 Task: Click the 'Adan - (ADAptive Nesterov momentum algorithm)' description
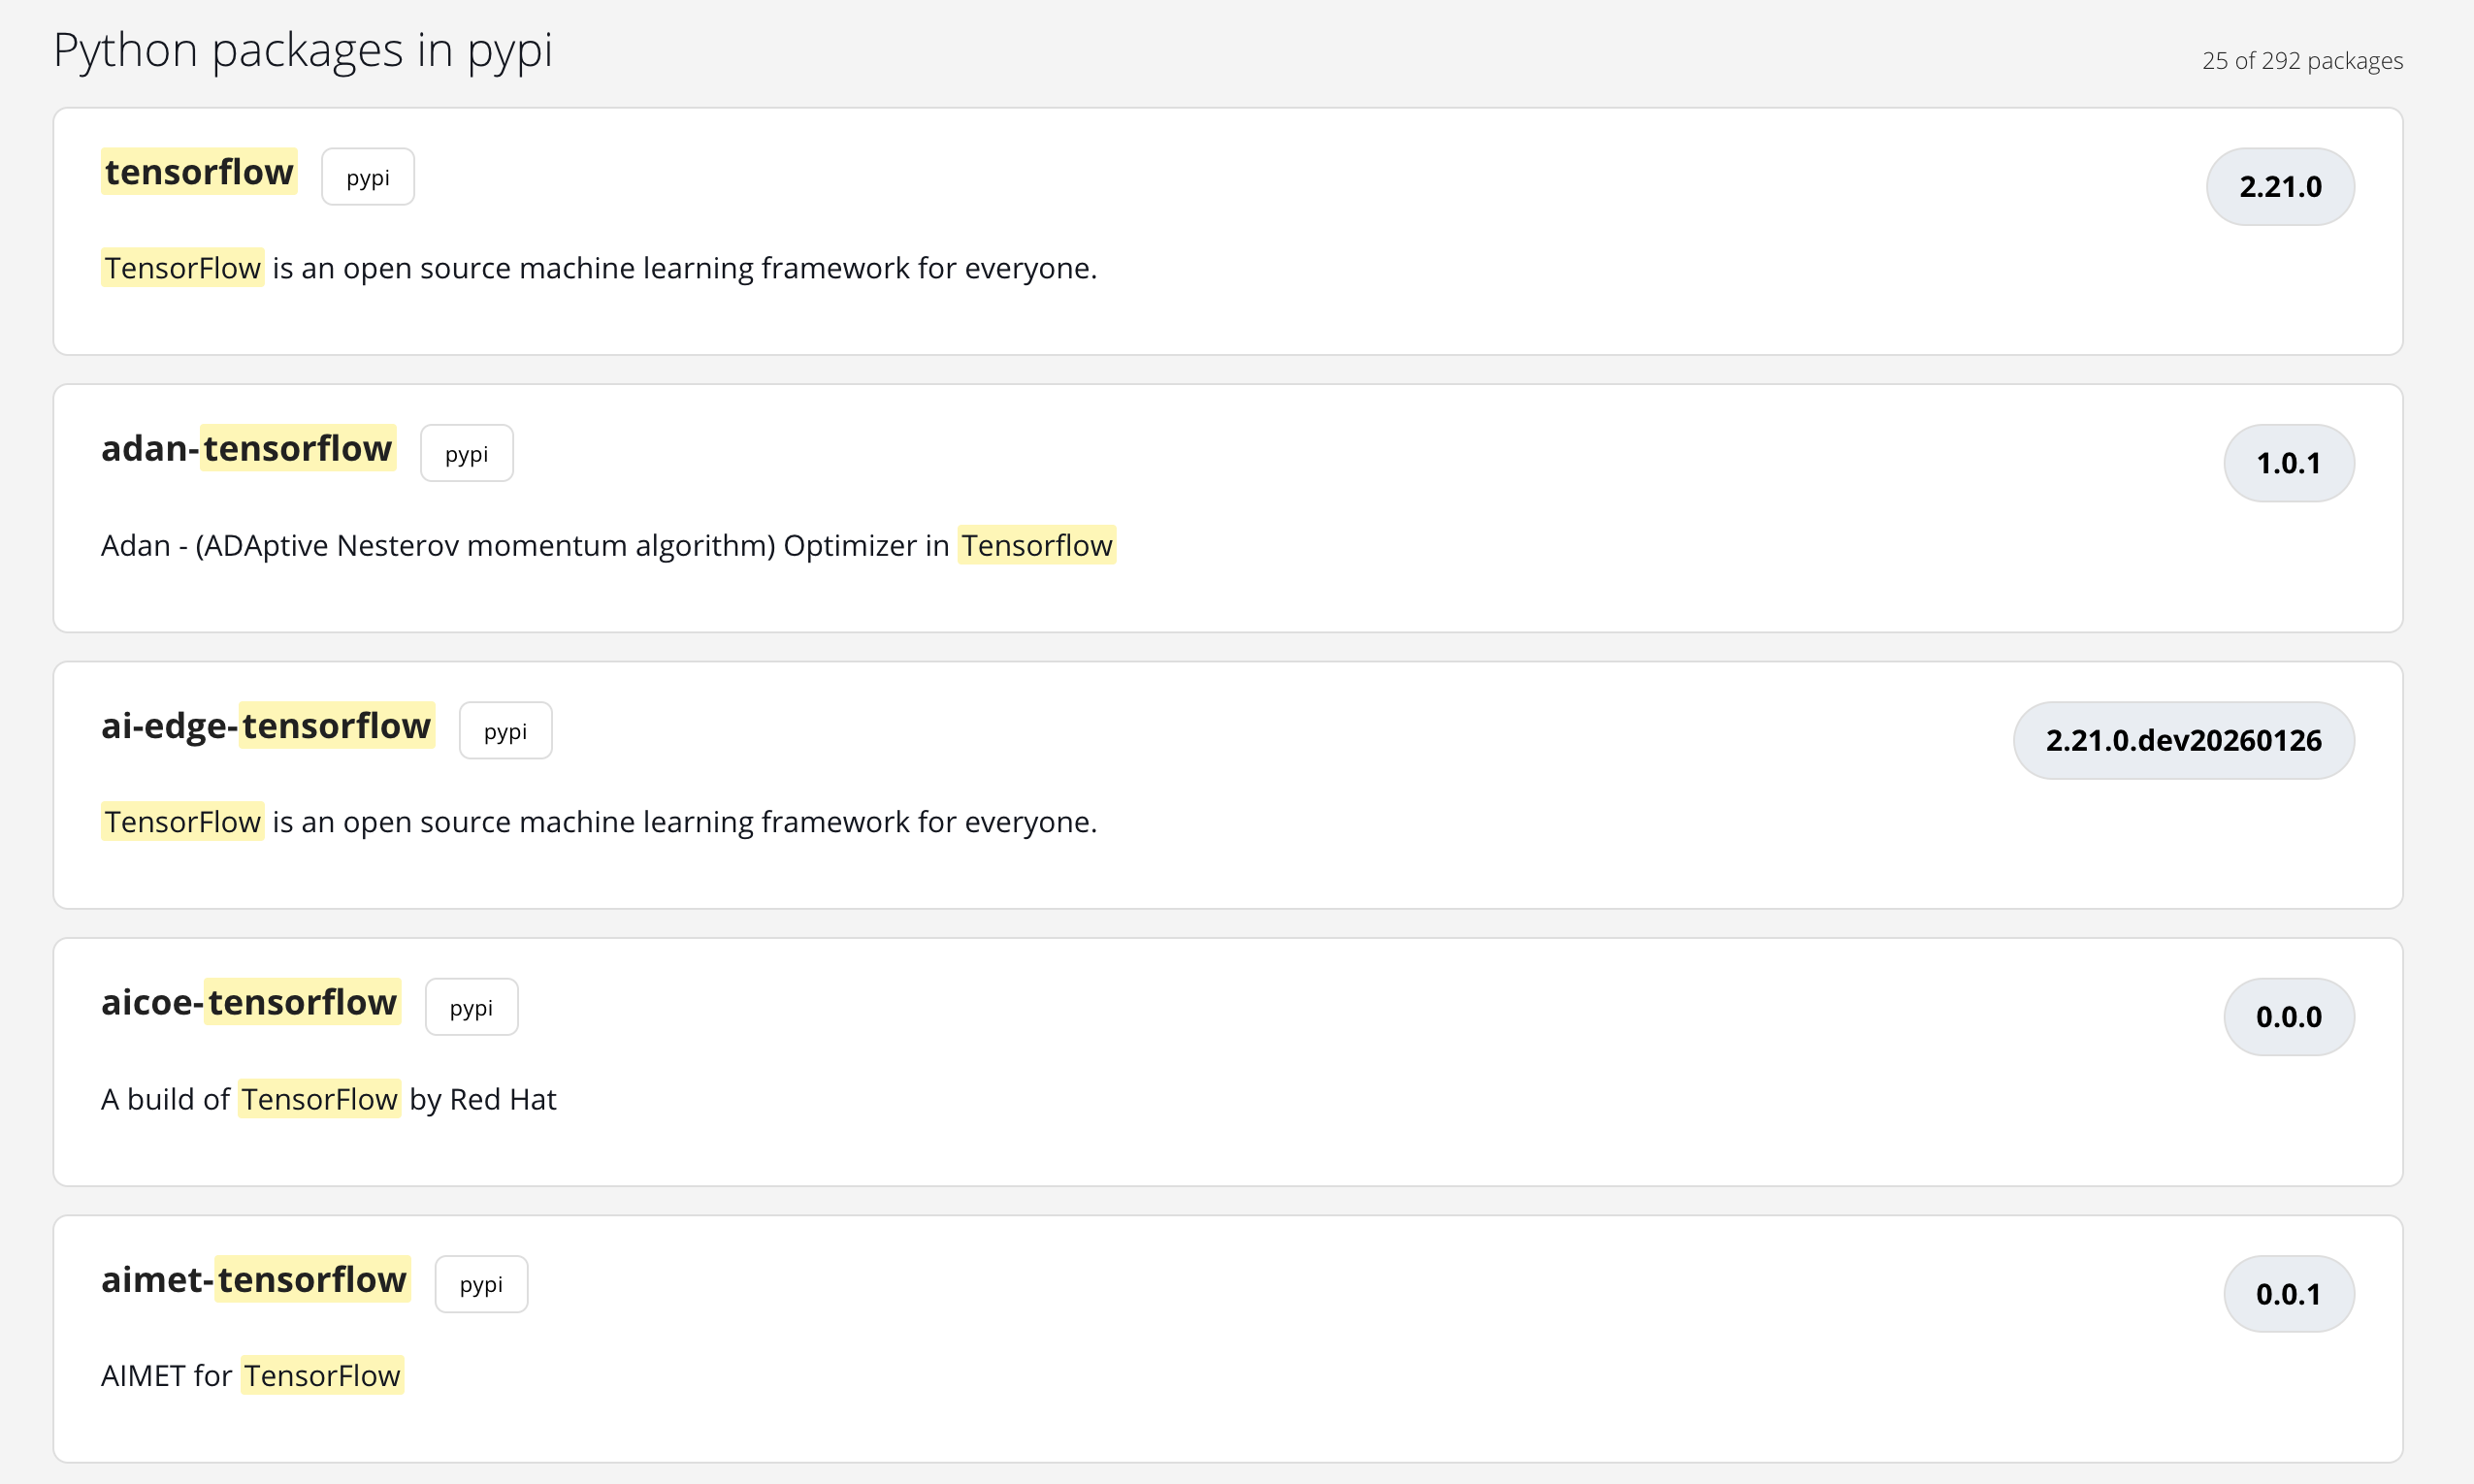tap(608, 545)
